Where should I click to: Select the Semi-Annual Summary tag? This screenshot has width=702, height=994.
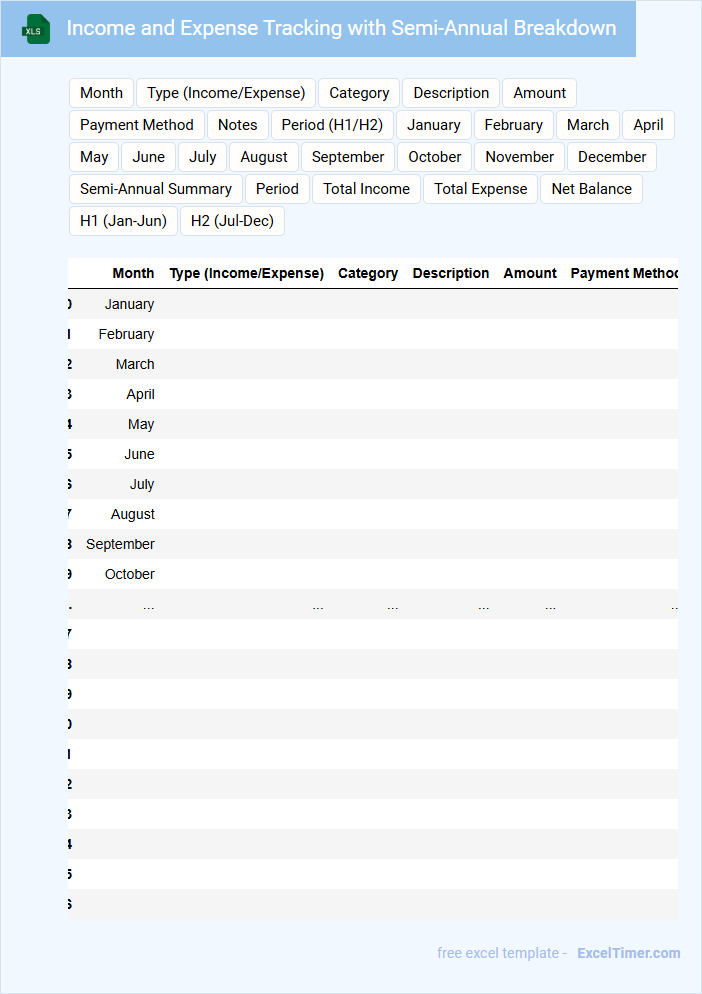156,189
